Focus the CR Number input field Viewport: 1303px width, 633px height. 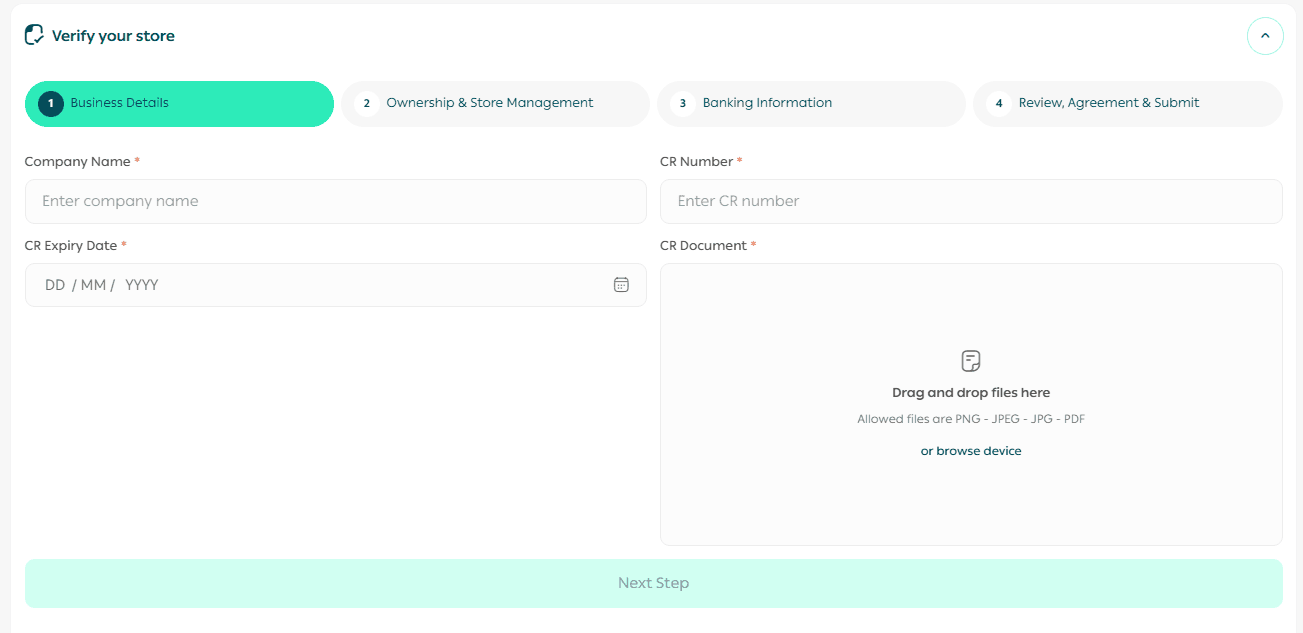click(971, 201)
